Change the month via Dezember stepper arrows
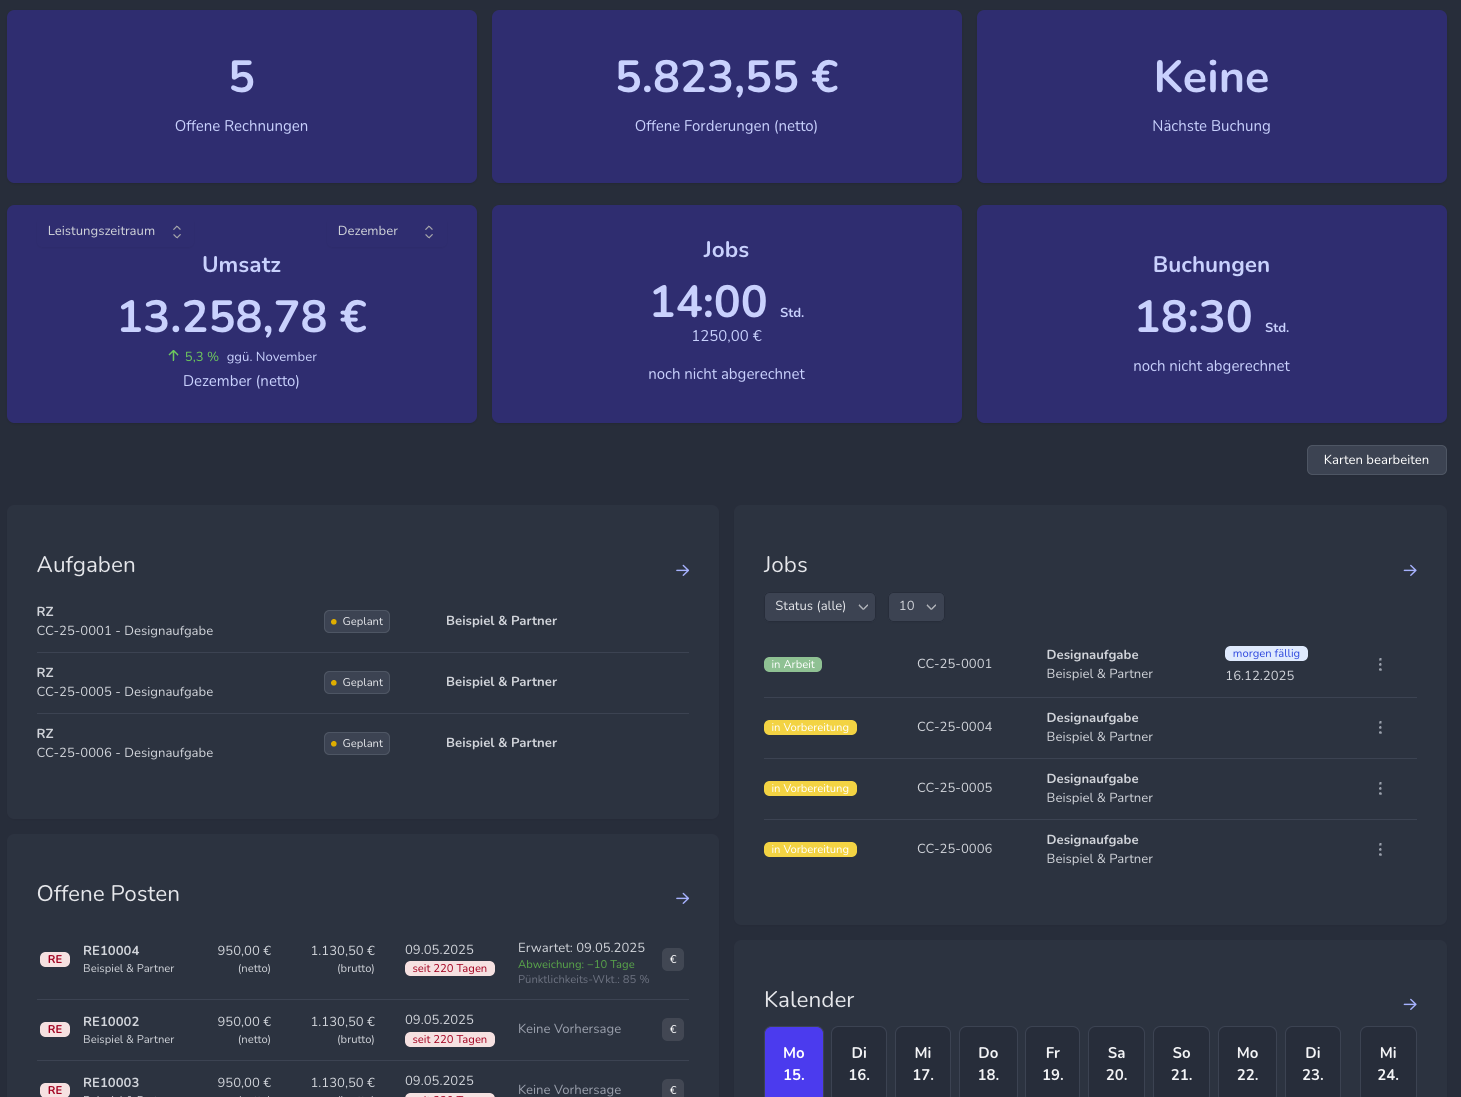 pyautogui.click(x=428, y=231)
